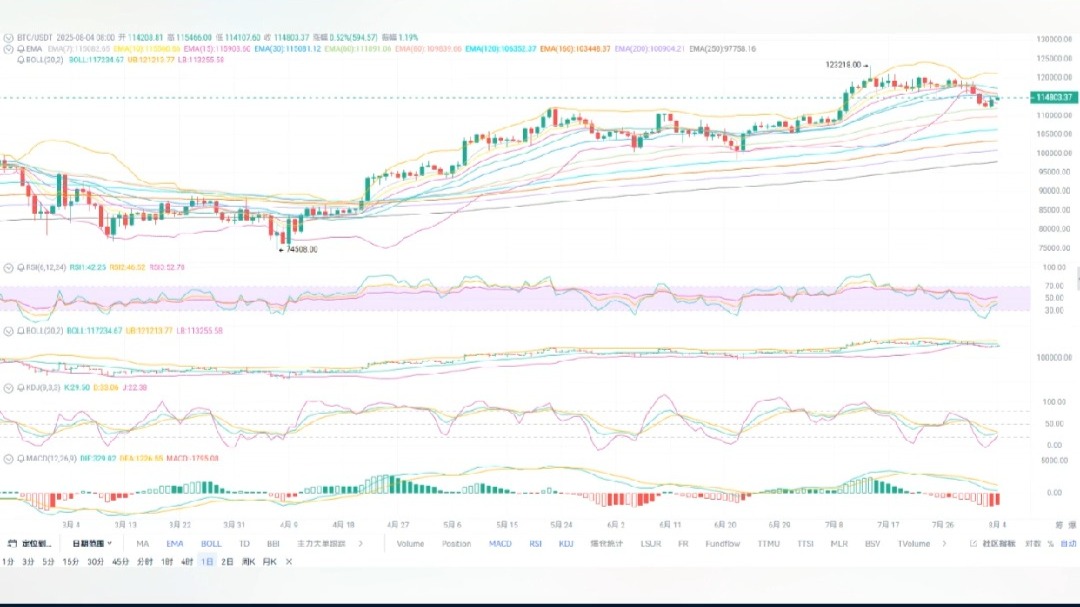Click the logarithmic (对数) scale button
The image size is (1080, 607).
pos(1033,544)
